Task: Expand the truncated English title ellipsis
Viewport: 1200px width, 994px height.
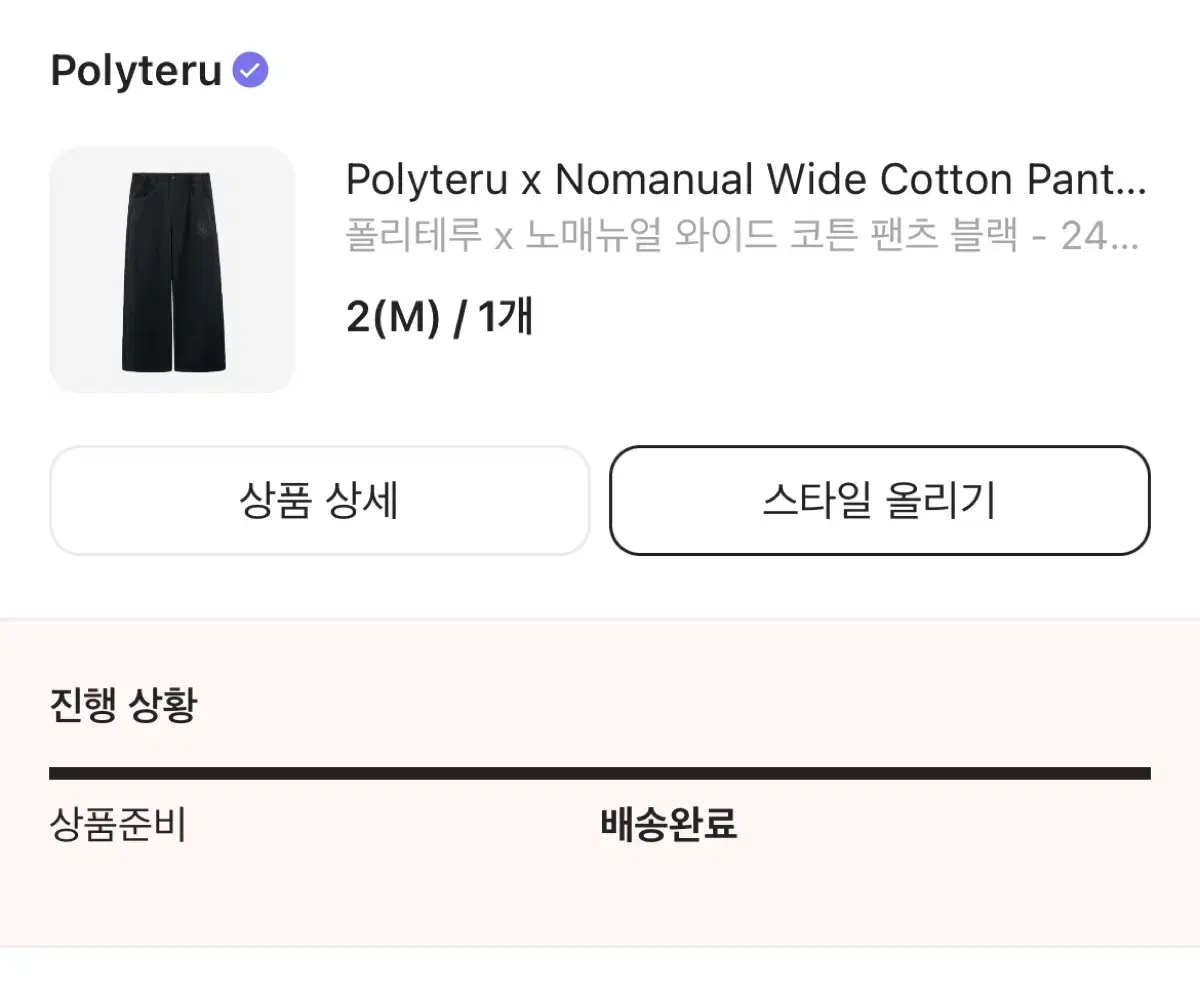Action: pyautogui.click(x=1129, y=181)
